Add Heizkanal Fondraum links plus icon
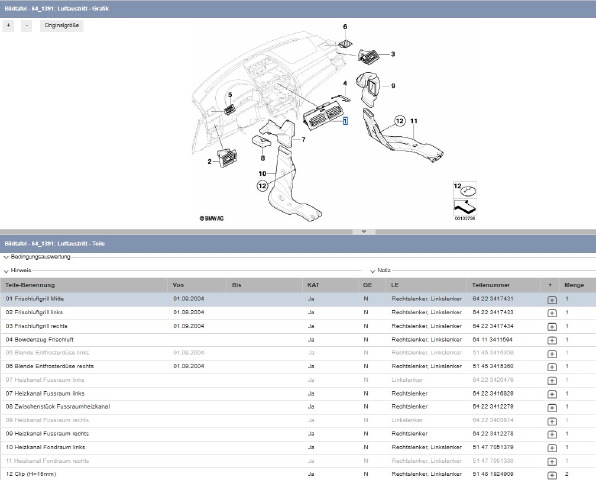 coord(552,448)
